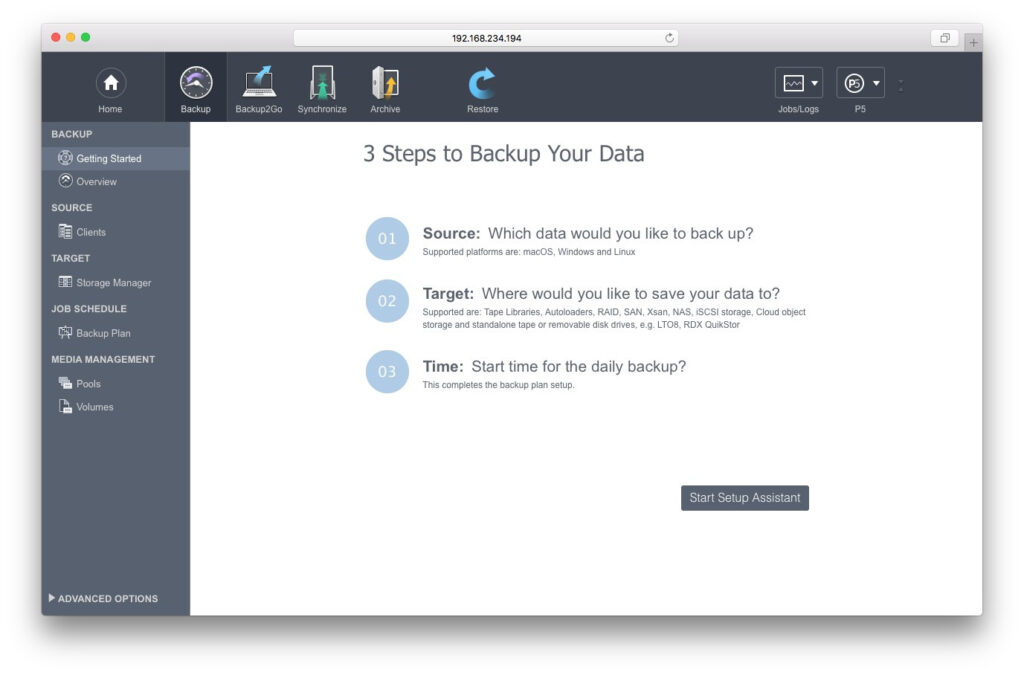
Task: Open Pools under Media Management
Action: tap(88, 384)
